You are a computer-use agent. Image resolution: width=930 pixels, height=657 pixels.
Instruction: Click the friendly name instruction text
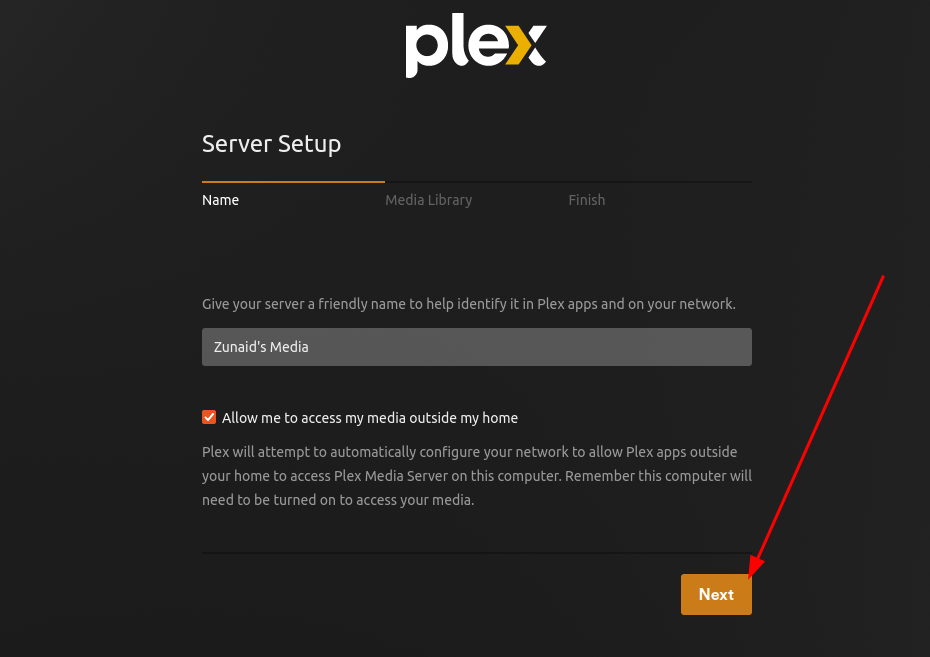(469, 304)
